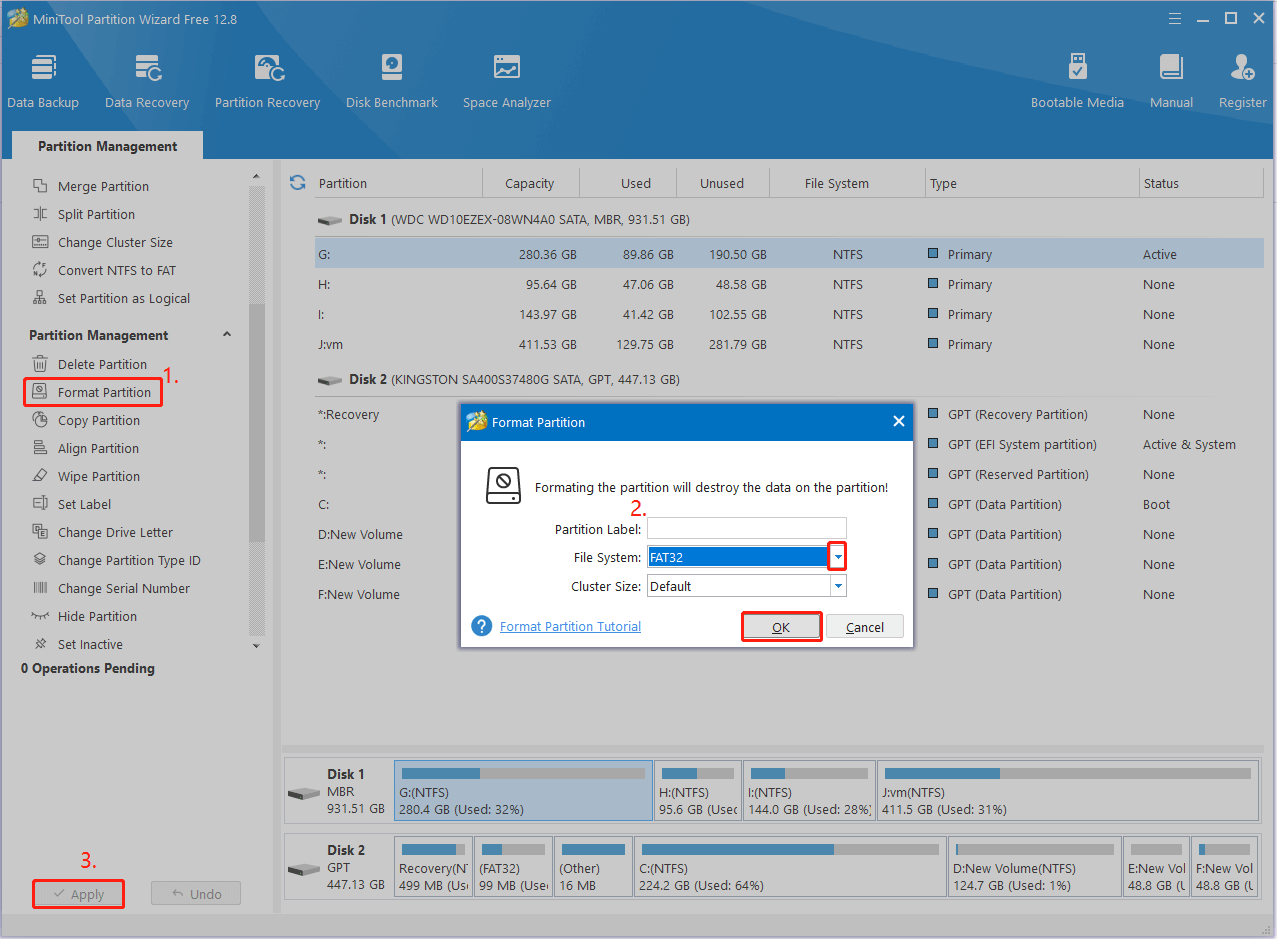Select Disk 2 GPT label in disk map
This screenshot has height=939, width=1277.
[x=338, y=866]
